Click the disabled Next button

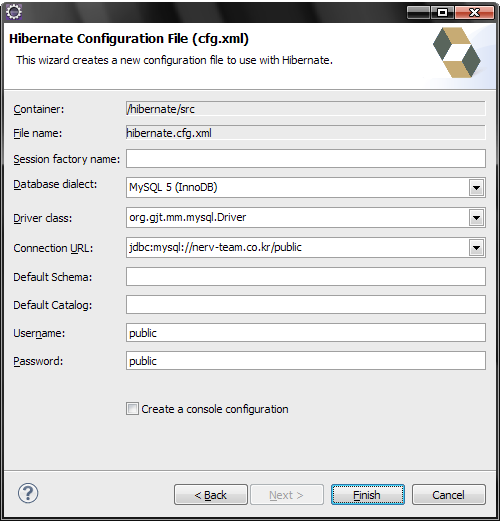click(x=287, y=495)
